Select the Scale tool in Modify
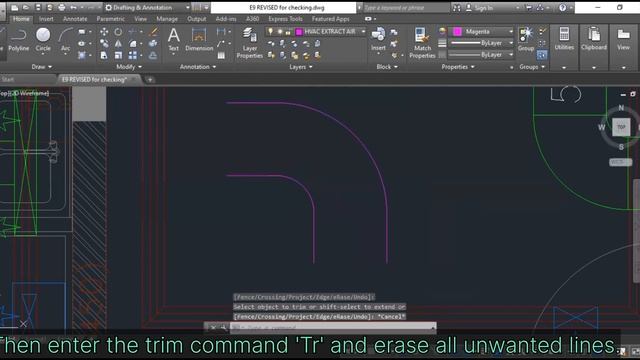The image size is (640, 360). pyautogui.click(x=118, y=55)
